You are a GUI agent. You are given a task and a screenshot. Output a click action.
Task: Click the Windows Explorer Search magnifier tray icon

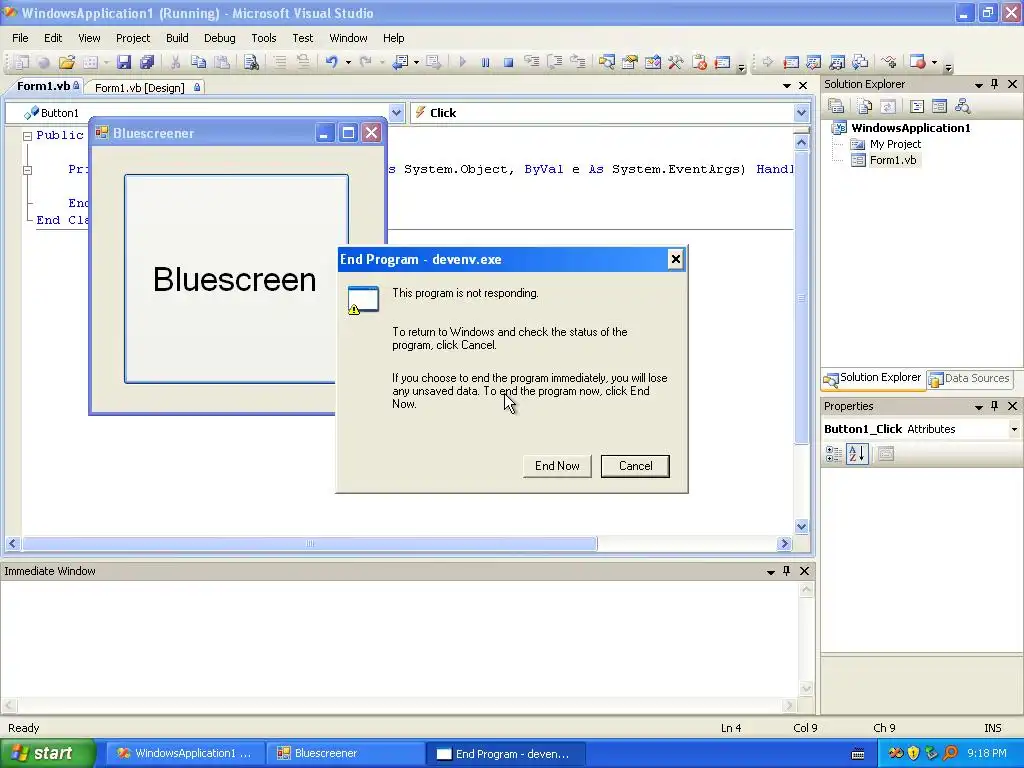tap(950, 753)
